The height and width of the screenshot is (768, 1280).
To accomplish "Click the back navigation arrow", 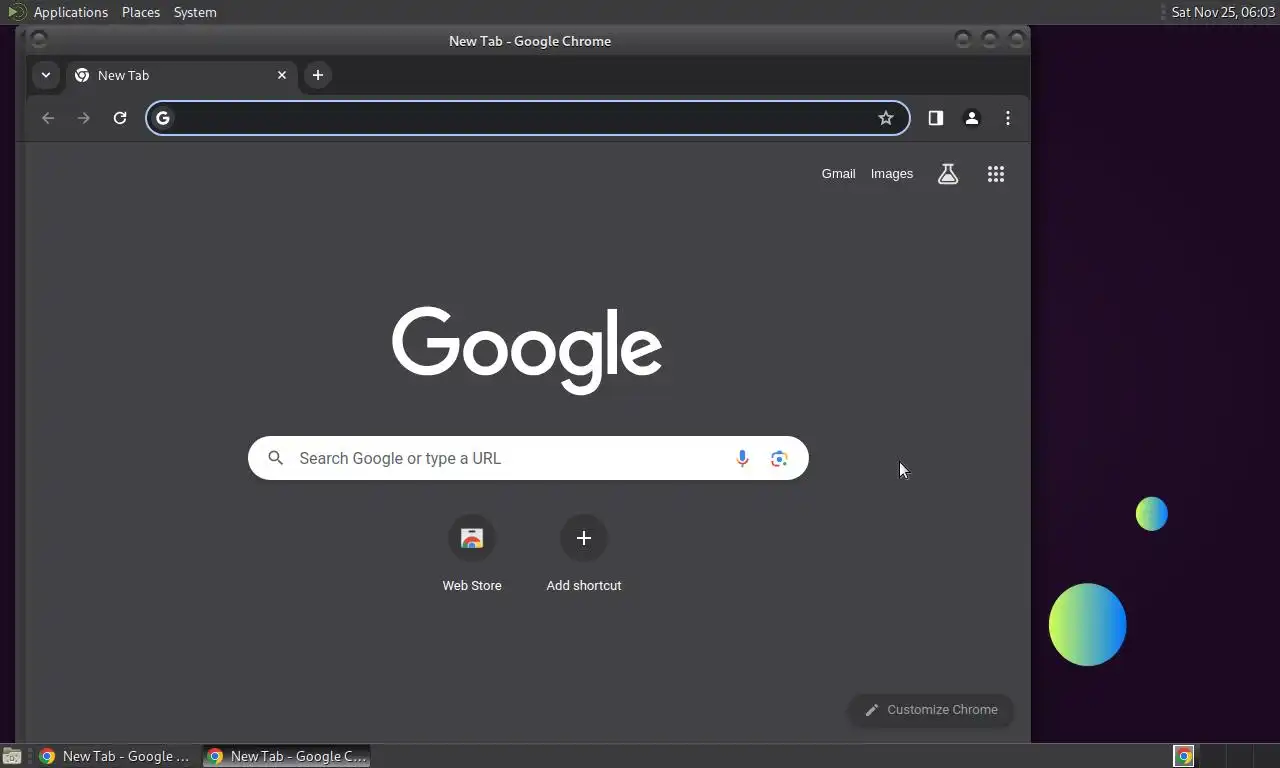I will coord(48,118).
